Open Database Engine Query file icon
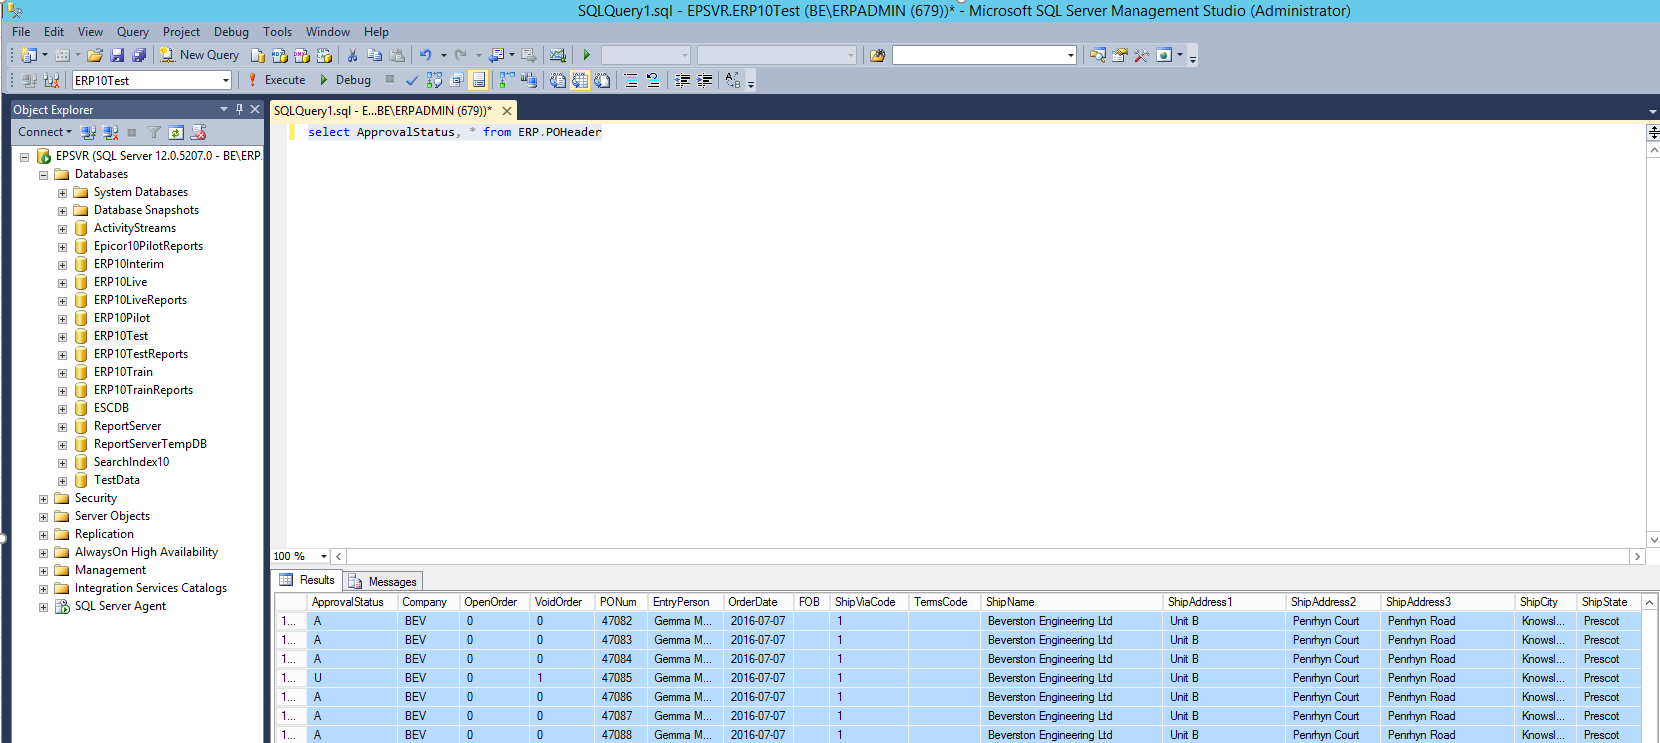1660x743 pixels. (x=258, y=55)
